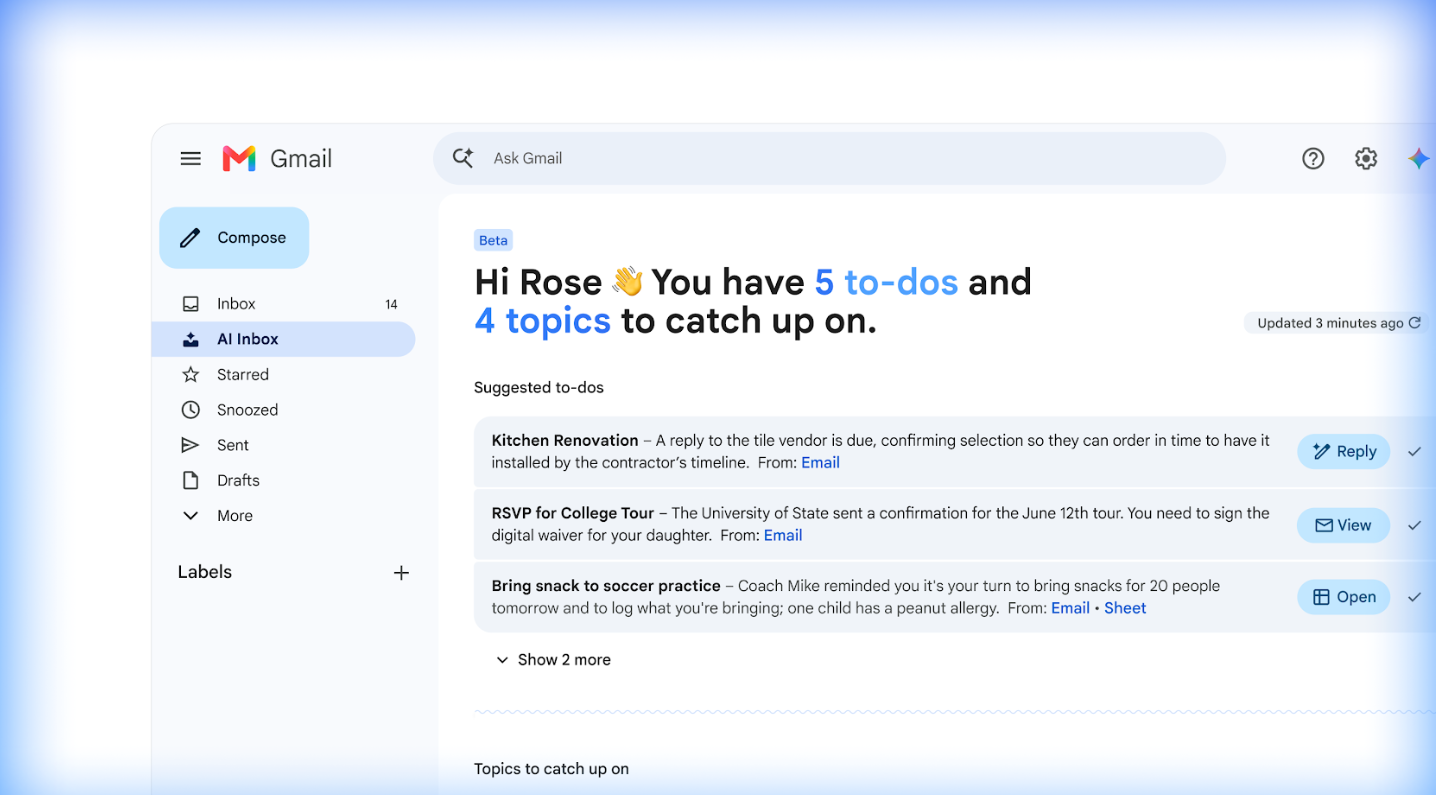Click the Starred star icon

click(190, 374)
